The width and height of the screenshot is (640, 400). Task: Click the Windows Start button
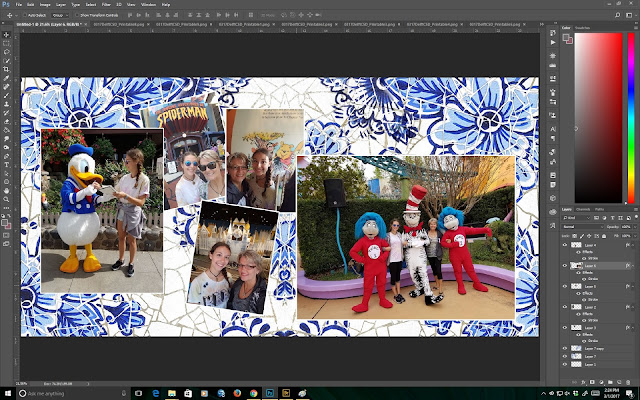point(8,393)
